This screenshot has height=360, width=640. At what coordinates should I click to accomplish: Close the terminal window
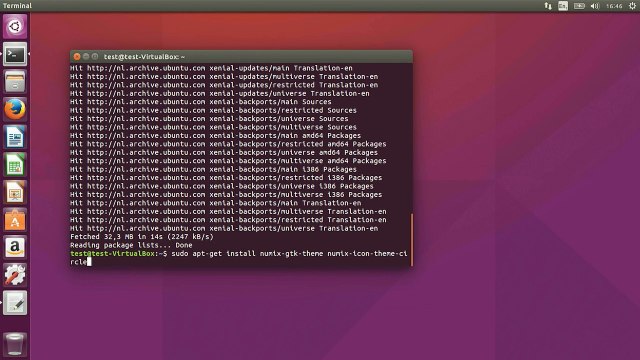[77, 56]
